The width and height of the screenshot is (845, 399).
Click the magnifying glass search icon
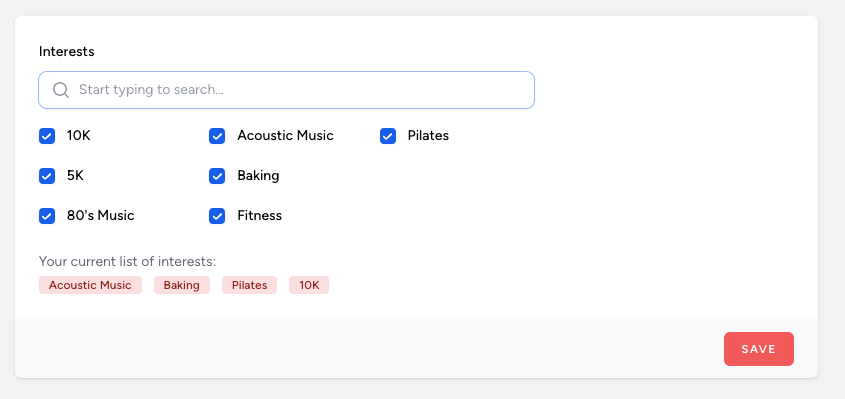[x=61, y=90]
